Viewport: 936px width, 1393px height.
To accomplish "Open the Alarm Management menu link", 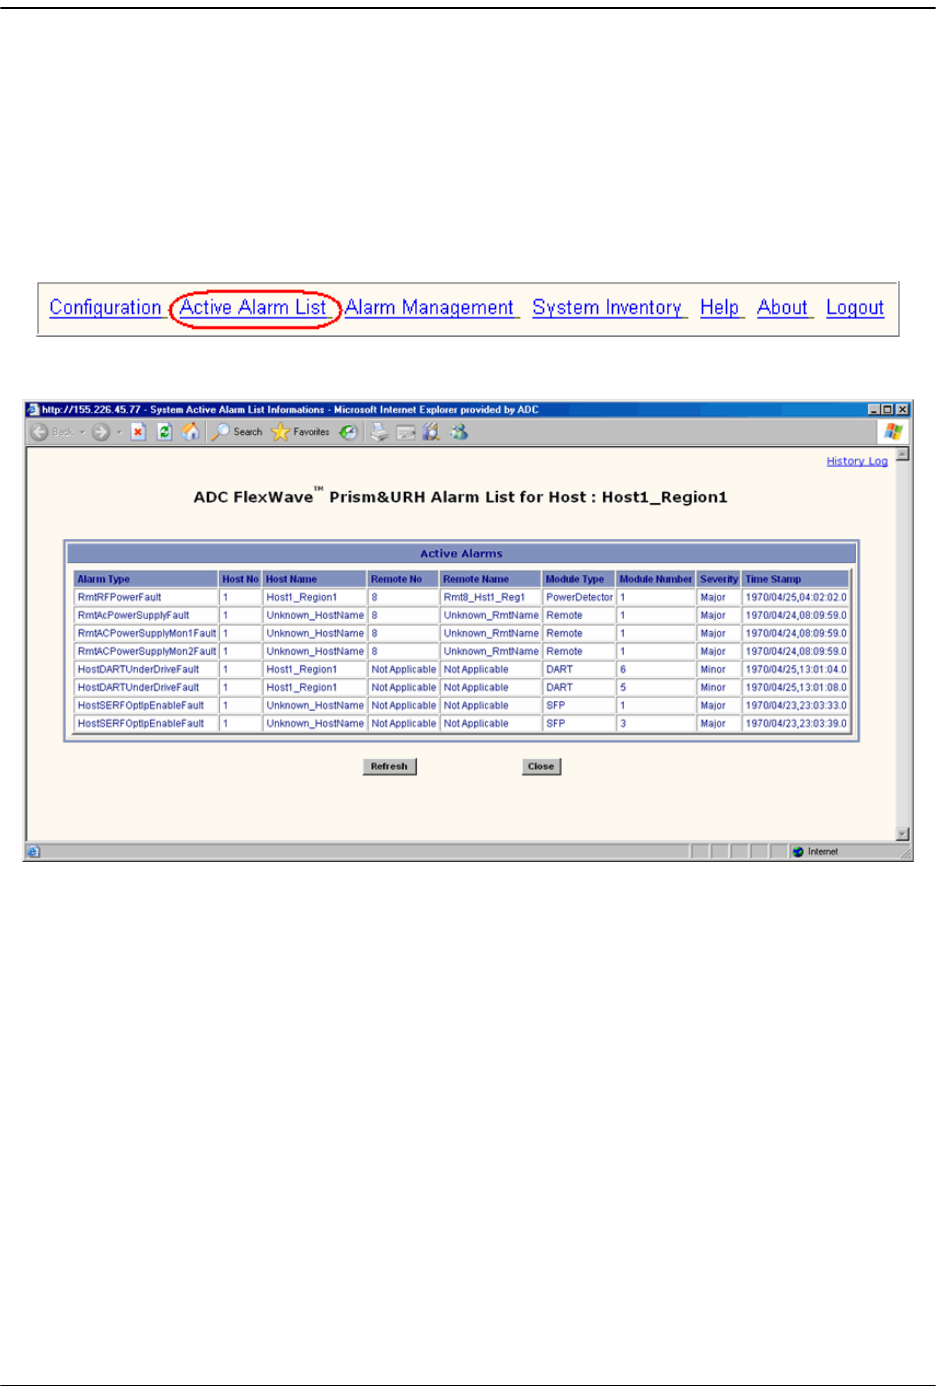I will tap(429, 308).
